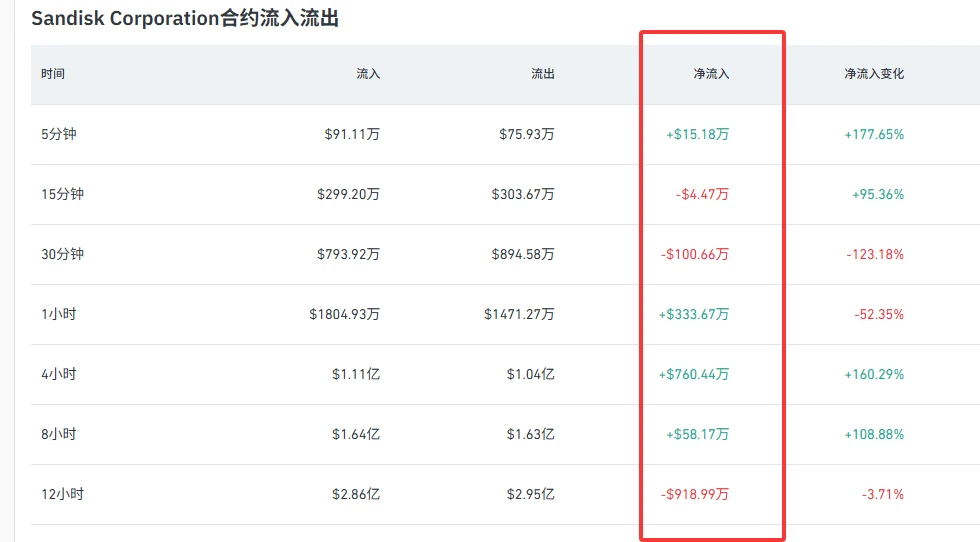The image size is (980, 542).
Task: Click the inflow value $299.20万
Action: click(348, 194)
